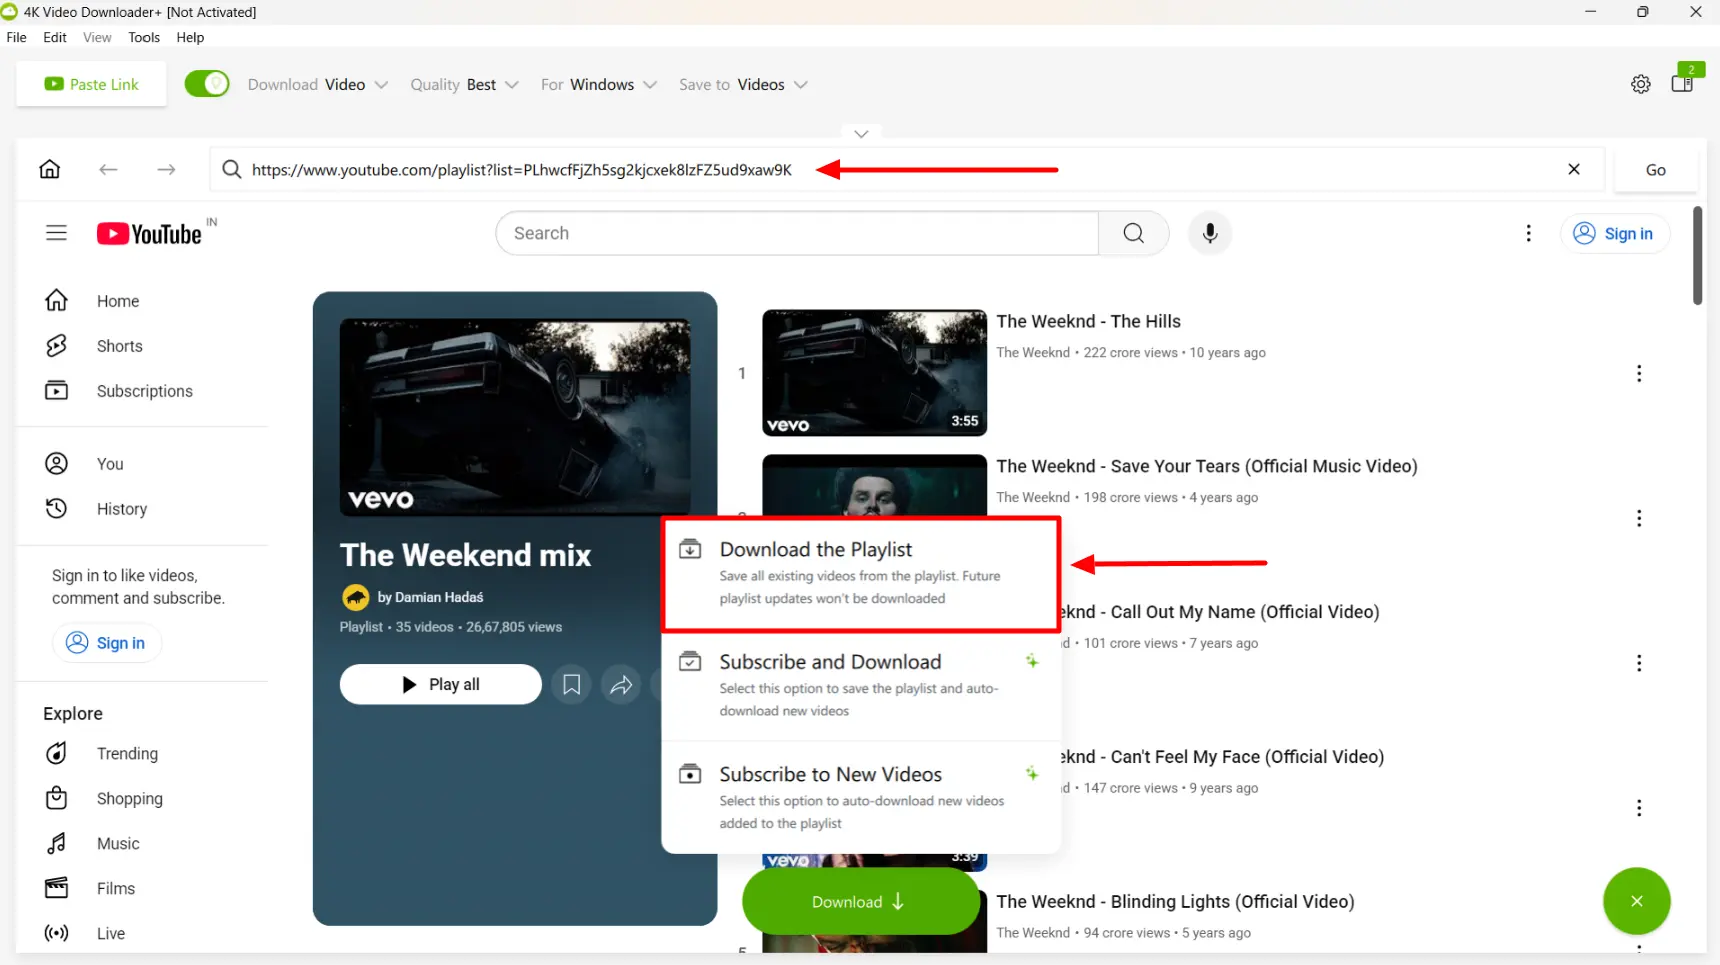Save playlist with bookmark icon
Screen dimensions: 1720x965
(571, 684)
